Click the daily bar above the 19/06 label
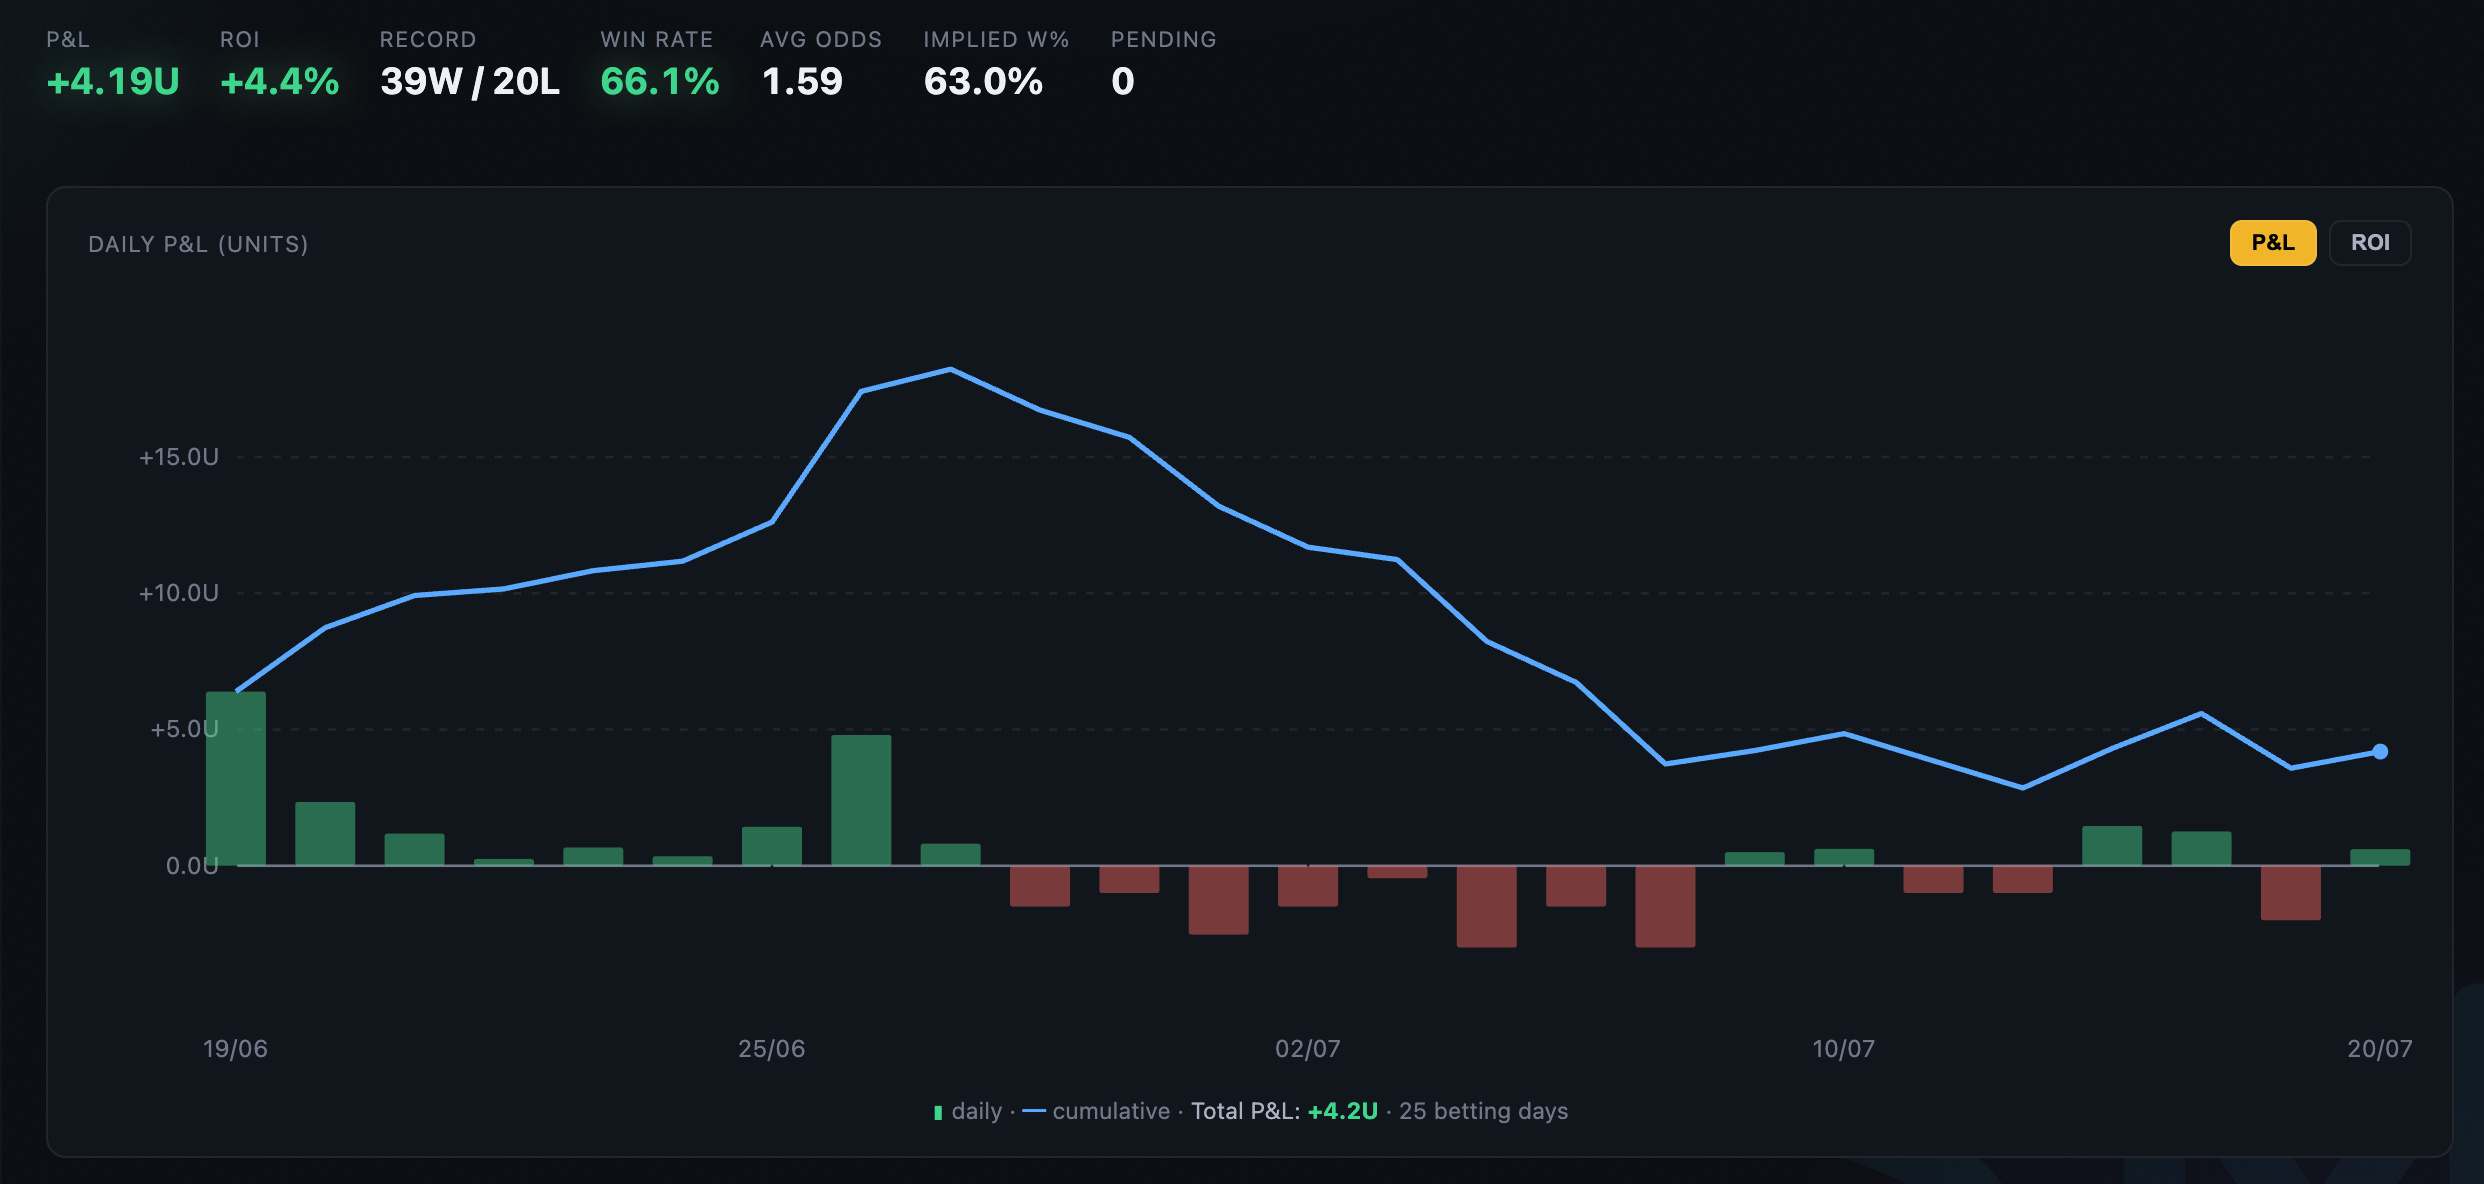The height and width of the screenshot is (1184, 2484). 236,778
